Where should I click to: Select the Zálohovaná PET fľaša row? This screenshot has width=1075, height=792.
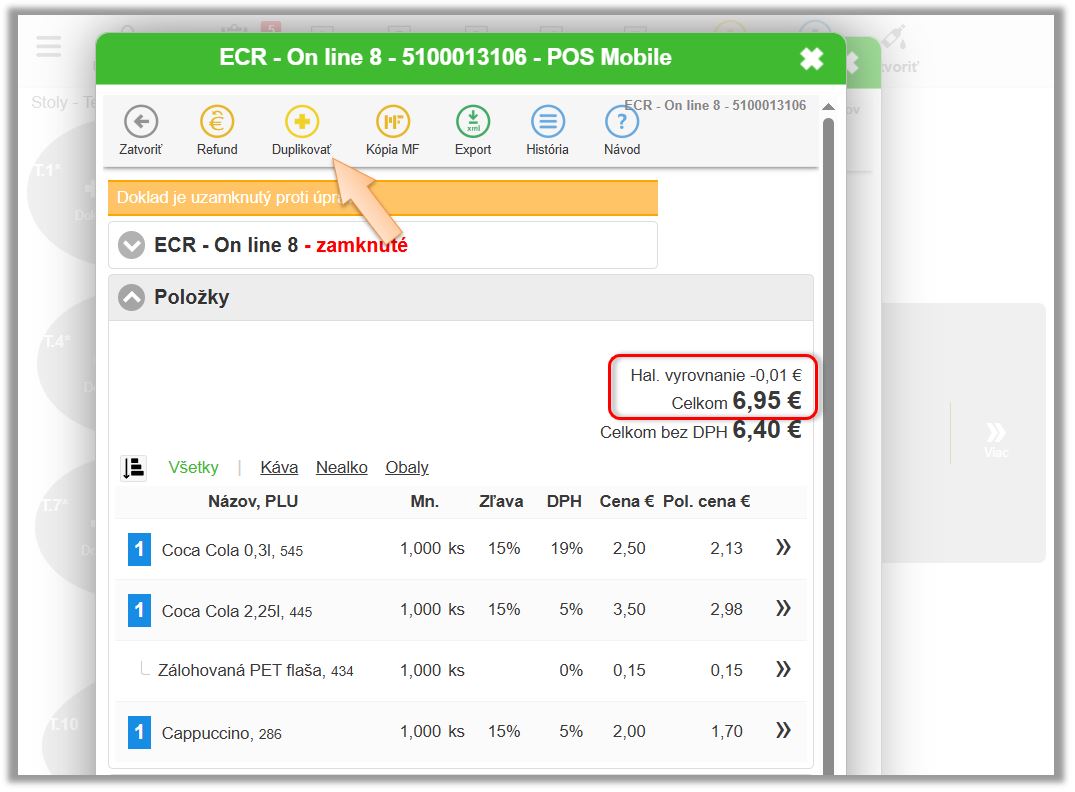[255, 671]
